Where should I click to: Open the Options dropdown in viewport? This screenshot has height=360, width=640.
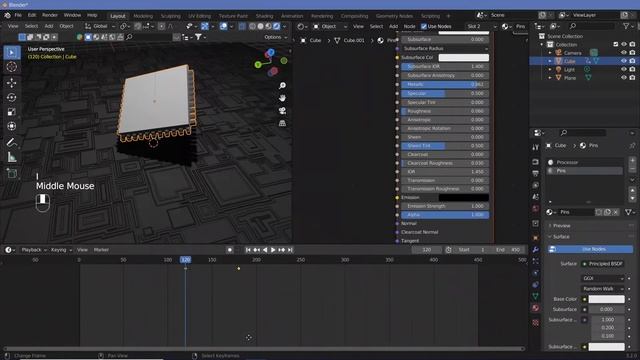point(276,37)
